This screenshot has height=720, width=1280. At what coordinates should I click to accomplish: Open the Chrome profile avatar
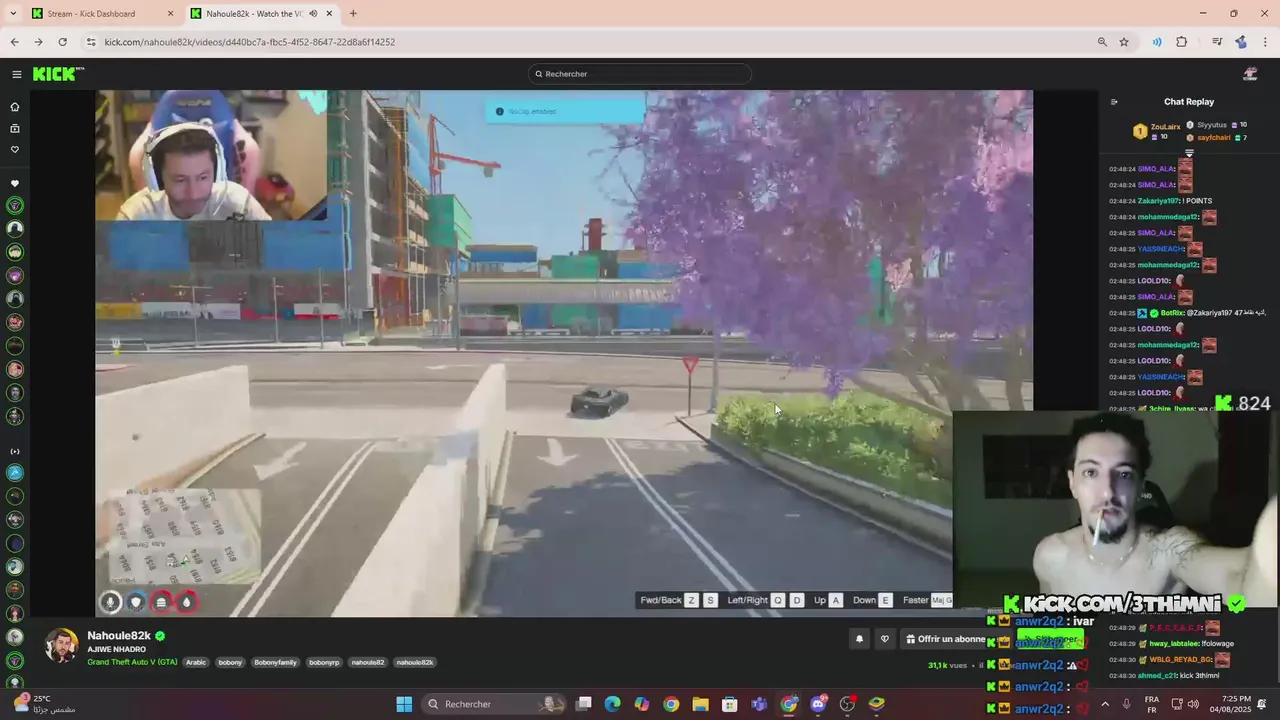point(1241,42)
